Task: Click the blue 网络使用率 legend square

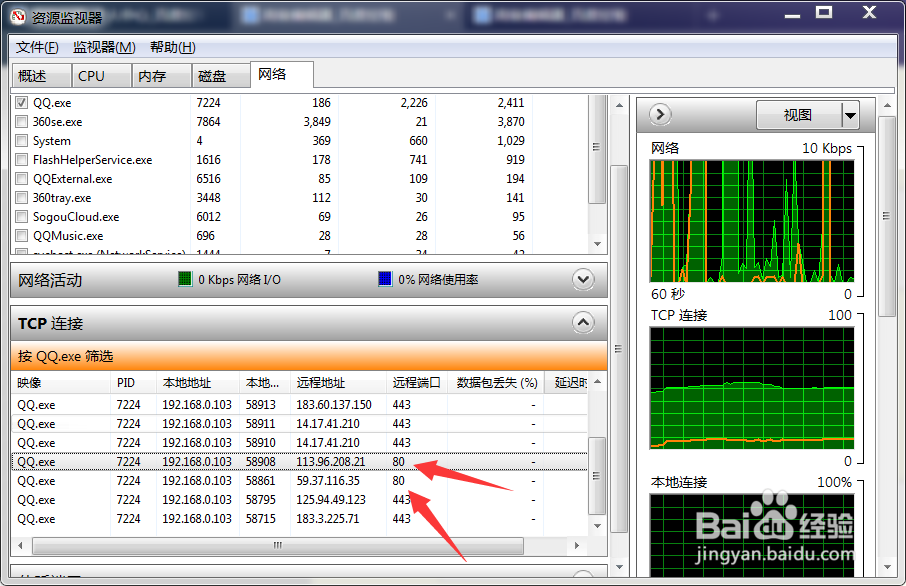Action: coord(385,279)
